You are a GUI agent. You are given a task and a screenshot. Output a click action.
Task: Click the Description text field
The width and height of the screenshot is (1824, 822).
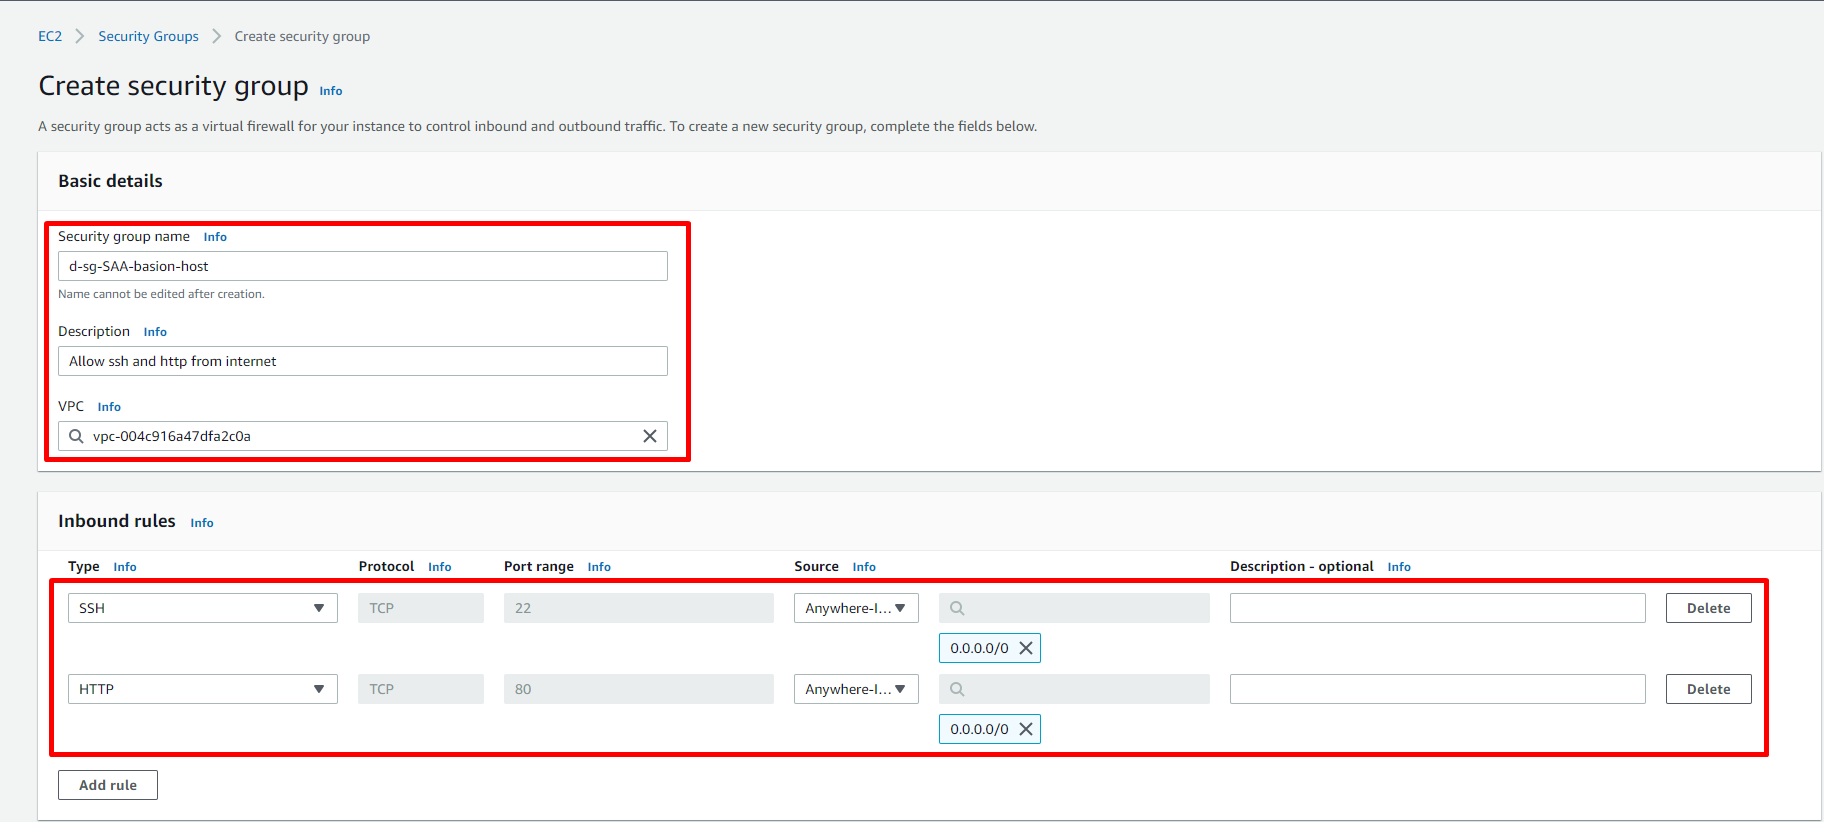pyautogui.click(x=362, y=361)
